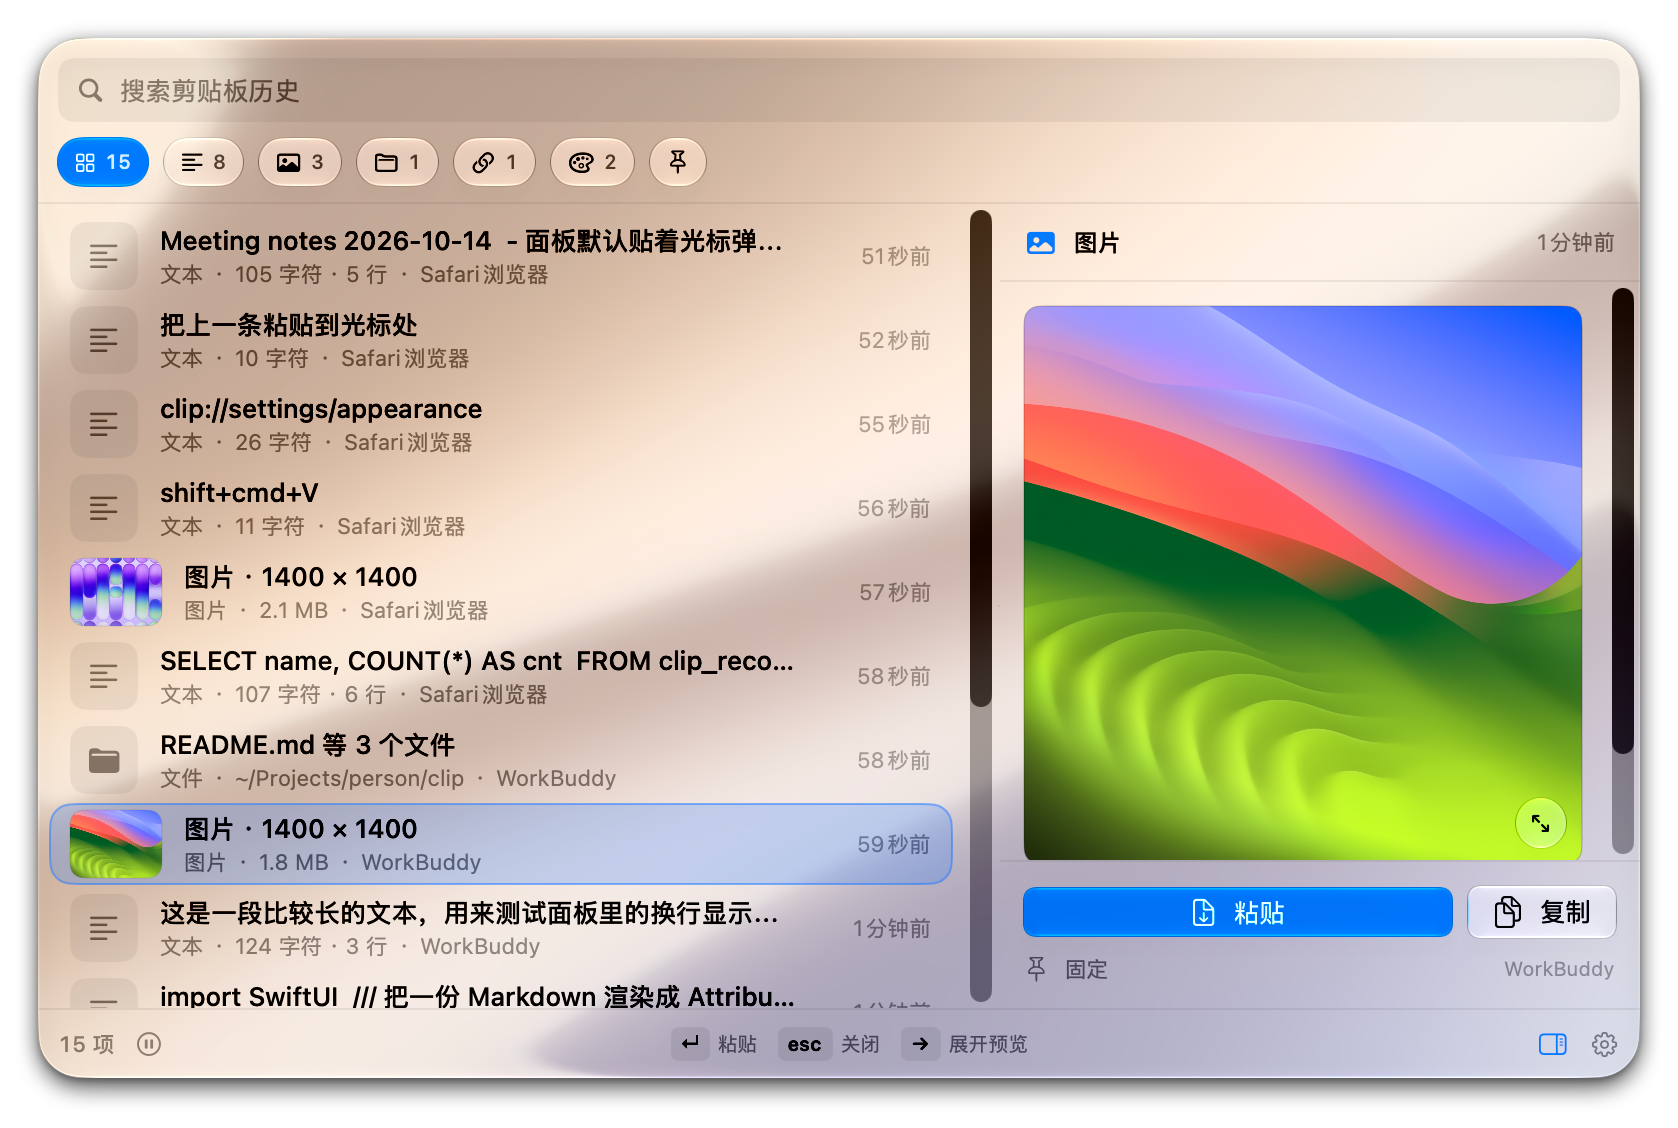Image resolution: width=1678 pixels, height=1128 pixels.
Task: Pin this item with 固定
Action: pos(1068,969)
